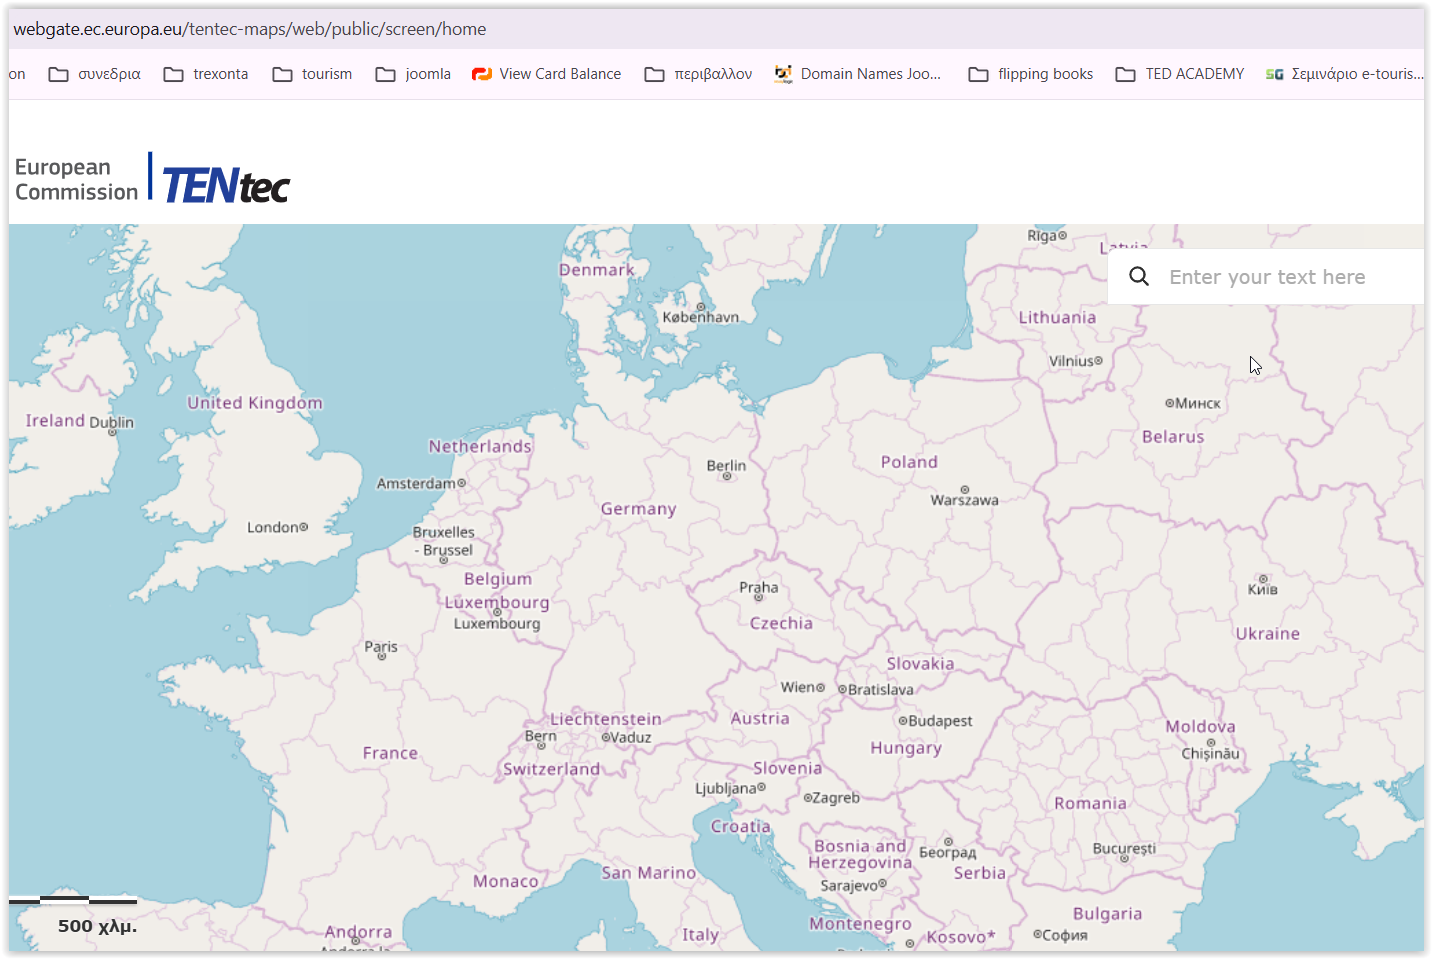
Task: Click the Paris city marker
Action: [x=381, y=657]
